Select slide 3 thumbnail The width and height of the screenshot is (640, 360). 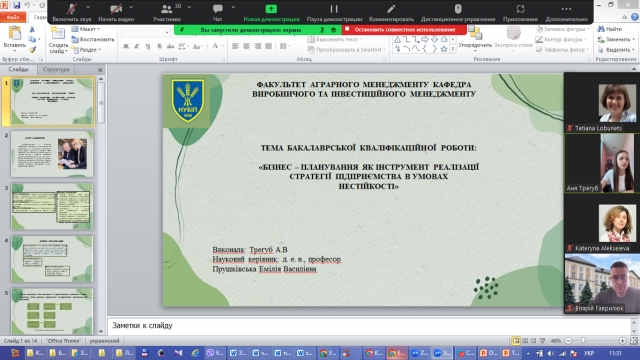[52, 206]
